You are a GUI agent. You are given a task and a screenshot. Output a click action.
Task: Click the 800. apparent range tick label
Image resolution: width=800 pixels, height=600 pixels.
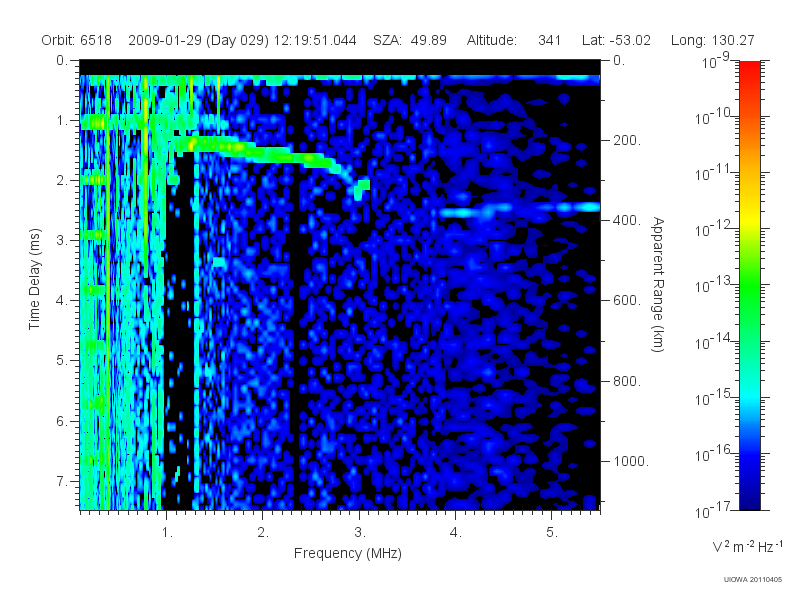(627, 381)
